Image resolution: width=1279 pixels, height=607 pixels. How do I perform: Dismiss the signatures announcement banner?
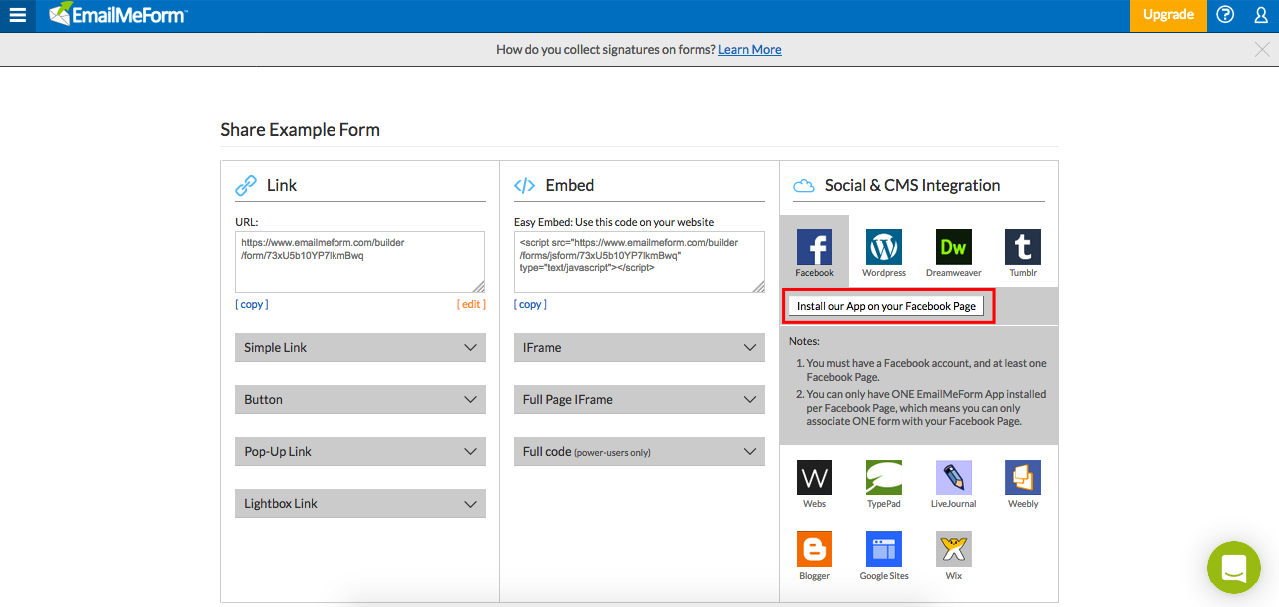(x=1262, y=50)
